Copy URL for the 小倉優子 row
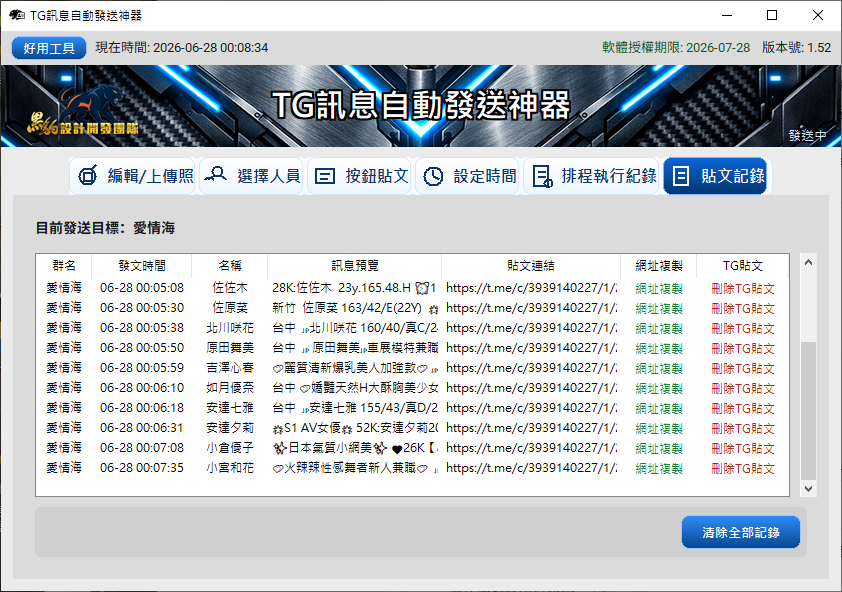 (659, 449)
